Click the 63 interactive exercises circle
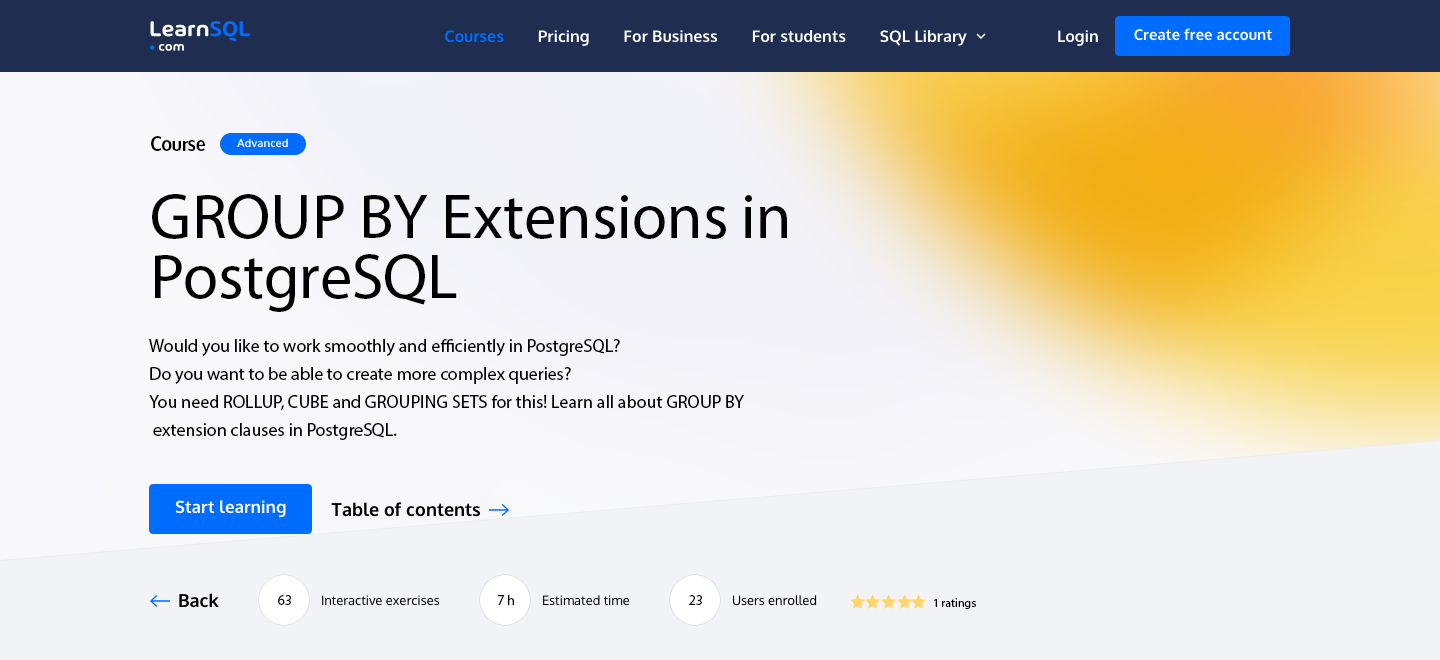This screenshot has width=1440, height=660. coord(284,600)
